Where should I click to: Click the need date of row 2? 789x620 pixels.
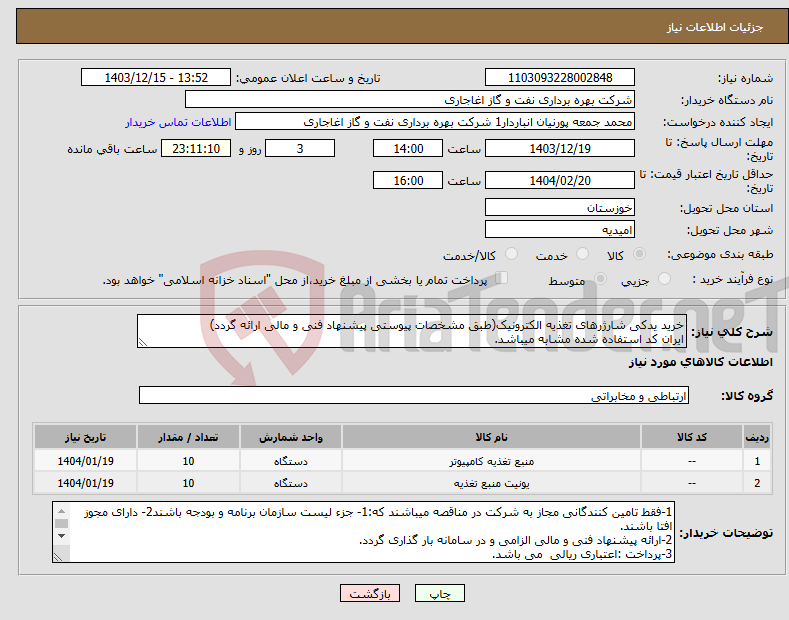86,483
